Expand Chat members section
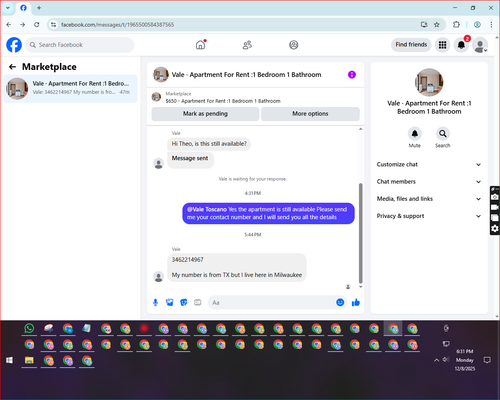This screenshot has height=400, width=500. click(x=429, y=182)
